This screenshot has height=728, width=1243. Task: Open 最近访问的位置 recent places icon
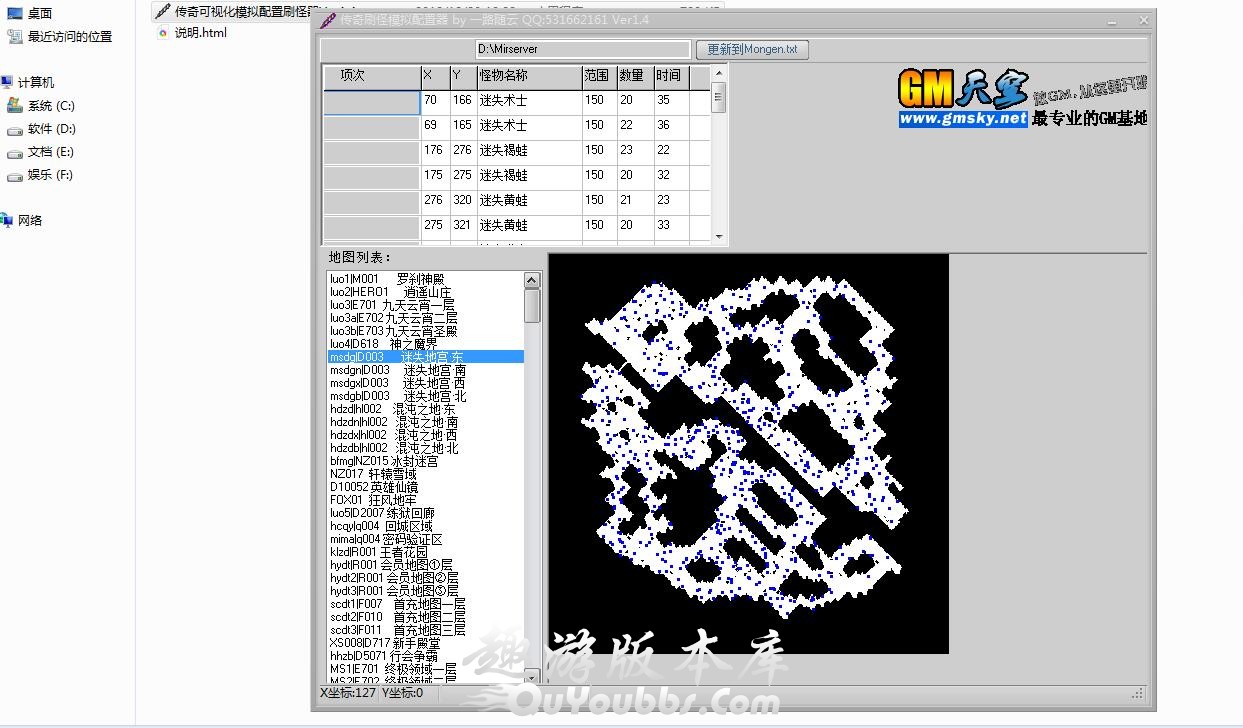[15, 36]
